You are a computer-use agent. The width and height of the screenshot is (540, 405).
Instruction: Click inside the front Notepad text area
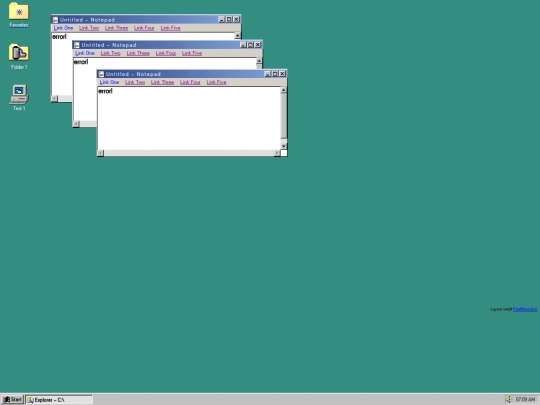[x=189, y=118]
